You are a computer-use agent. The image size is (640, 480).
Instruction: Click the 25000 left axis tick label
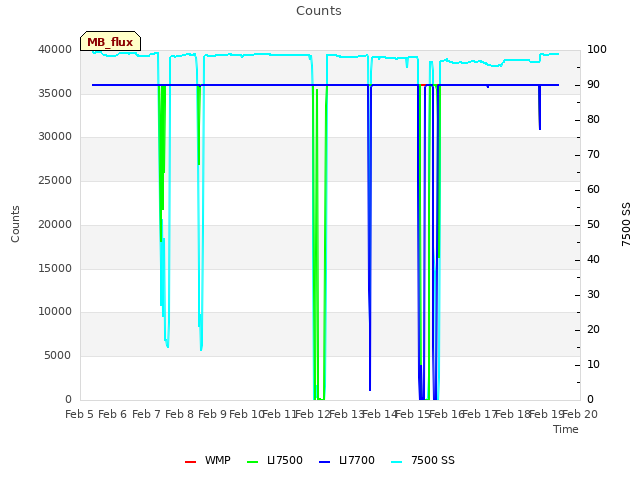tap(55, 181)
